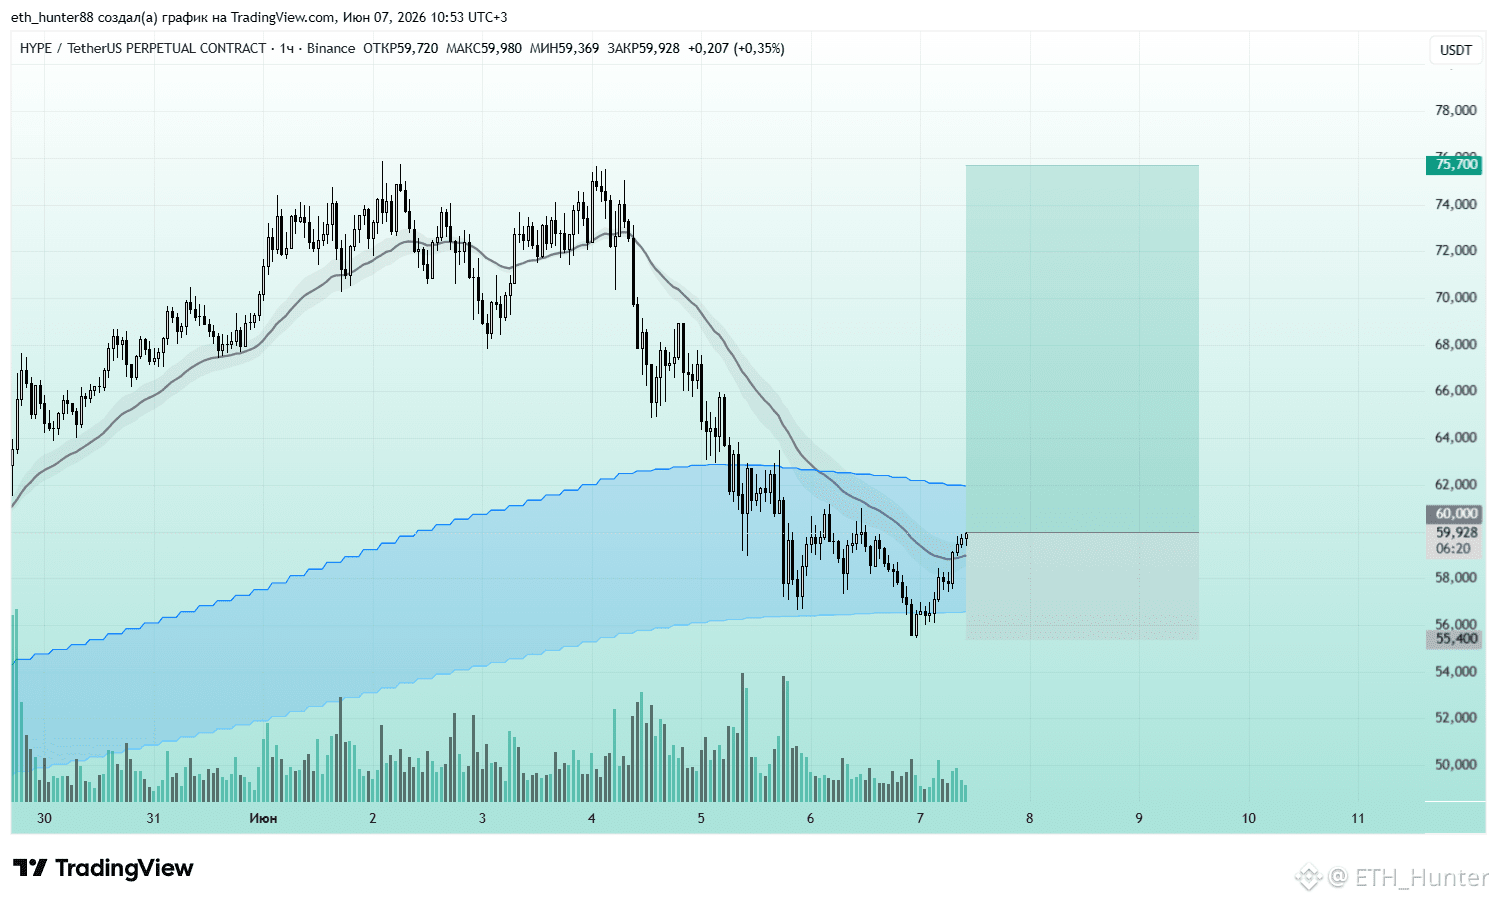
Task: Click the МАКС59,980 high value
Action: pos(484,48)
